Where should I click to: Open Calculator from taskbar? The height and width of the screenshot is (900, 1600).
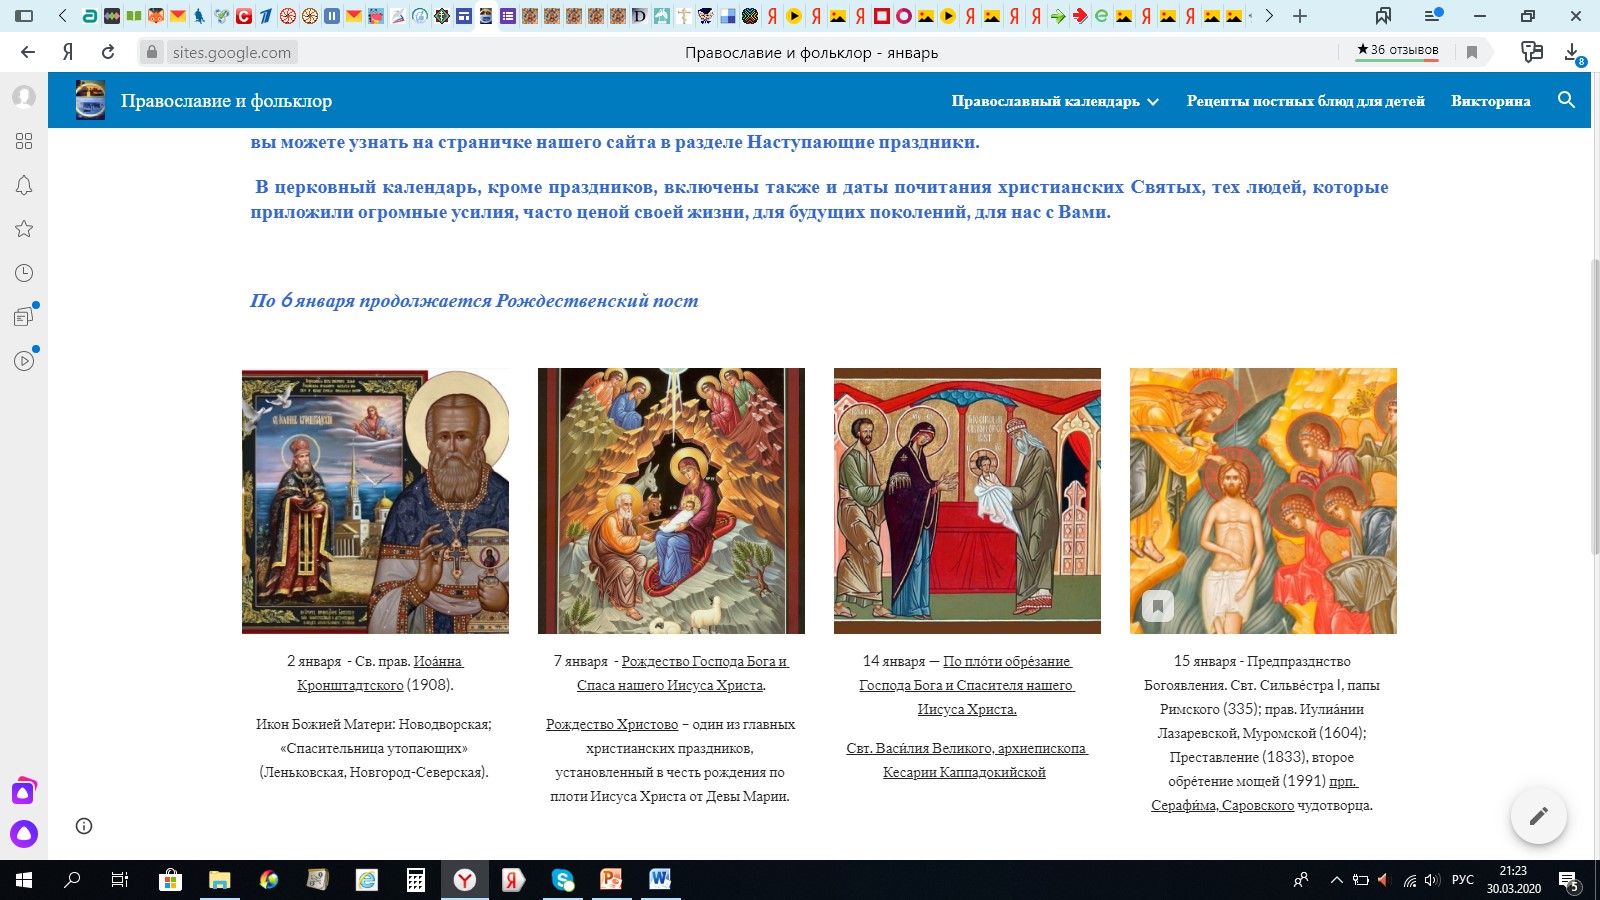click(x=415, y=880)
